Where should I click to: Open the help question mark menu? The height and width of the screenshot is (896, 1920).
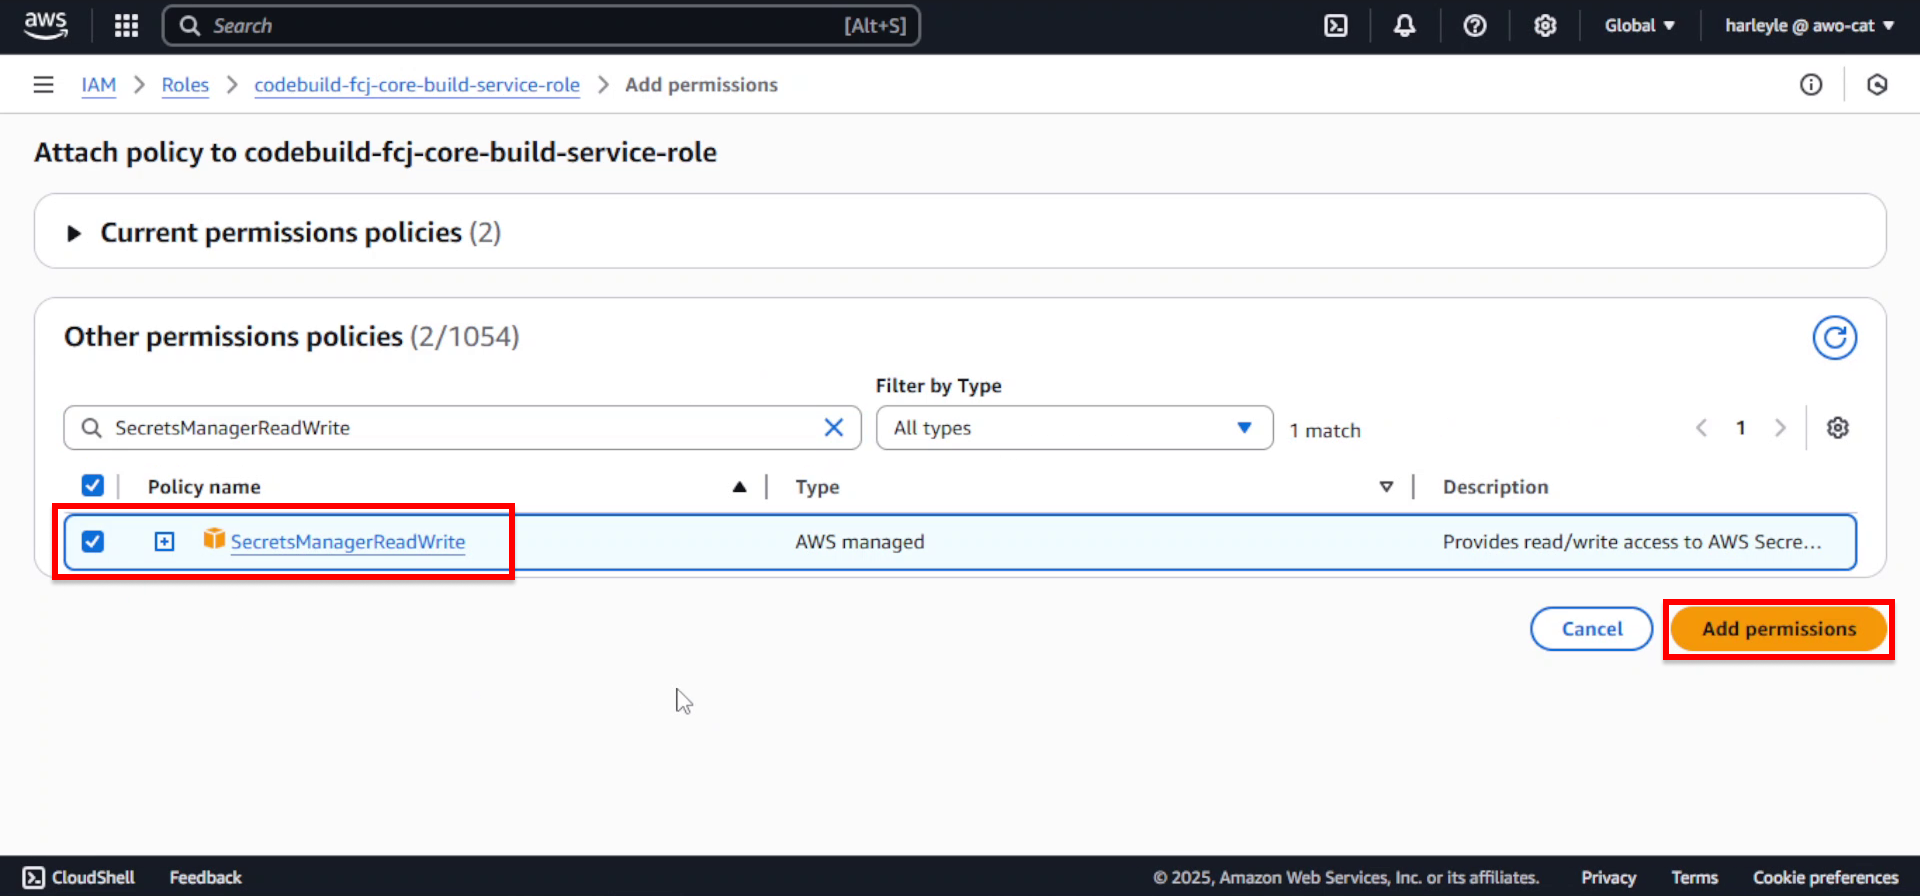(x=1475, y=26)
